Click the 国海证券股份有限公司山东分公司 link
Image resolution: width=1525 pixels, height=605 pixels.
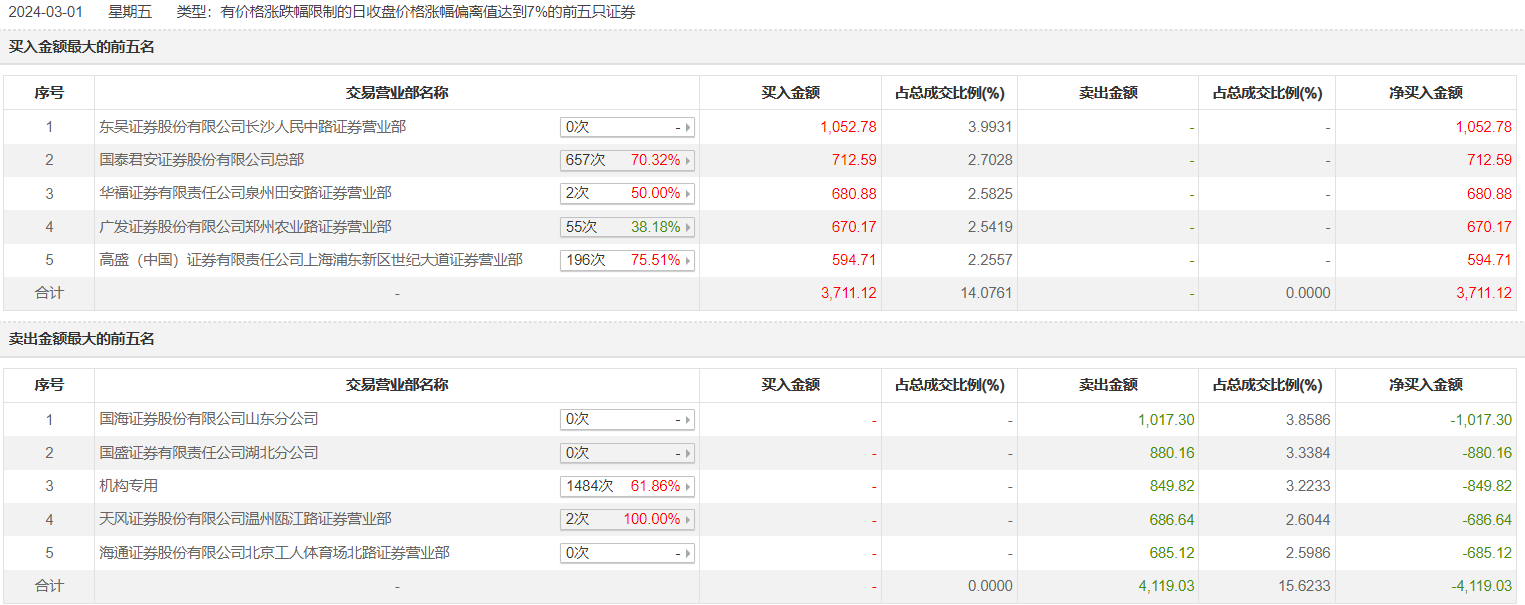pyautogui.click(x=209, y=419)
